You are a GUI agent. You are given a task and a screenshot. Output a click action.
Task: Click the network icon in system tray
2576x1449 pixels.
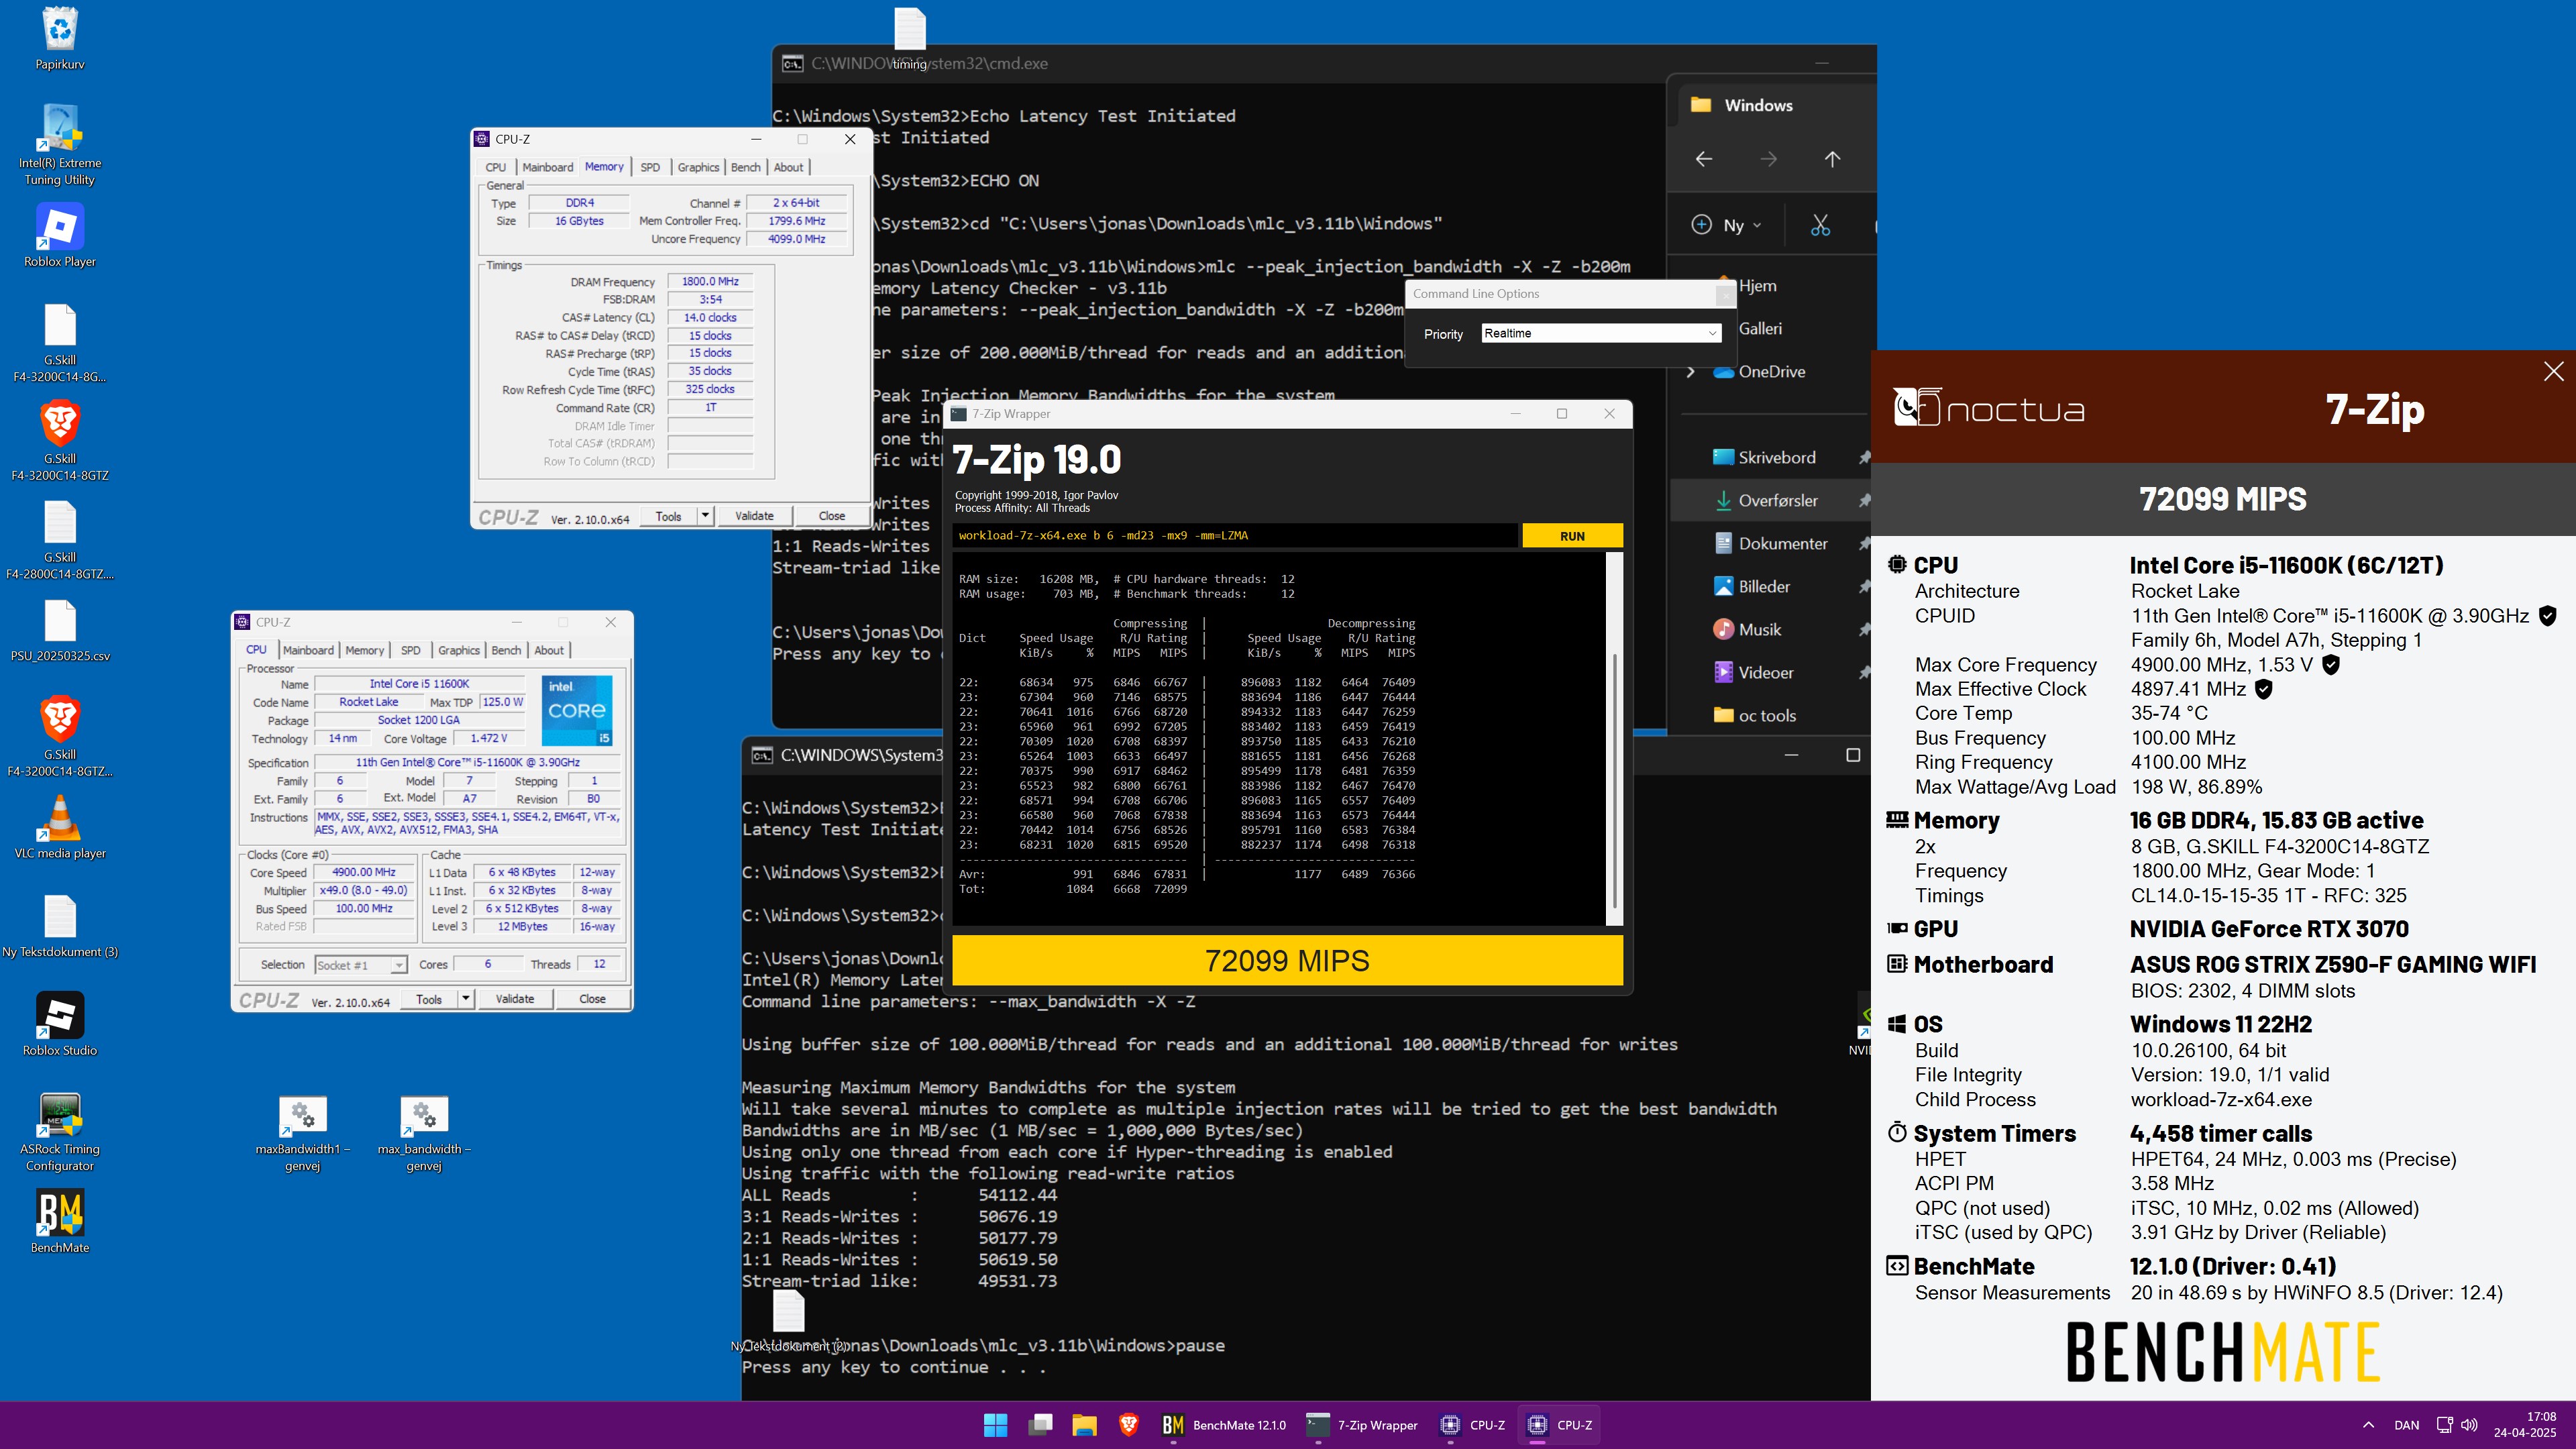coord(2444,1425)
